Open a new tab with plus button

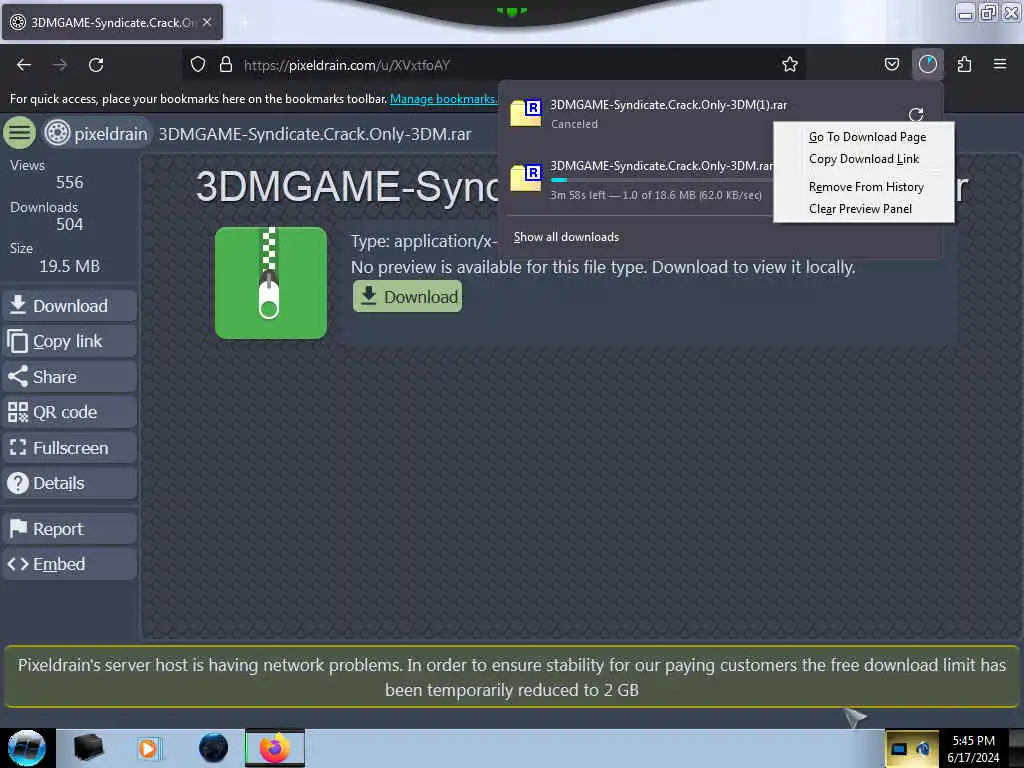click(244, 23)
